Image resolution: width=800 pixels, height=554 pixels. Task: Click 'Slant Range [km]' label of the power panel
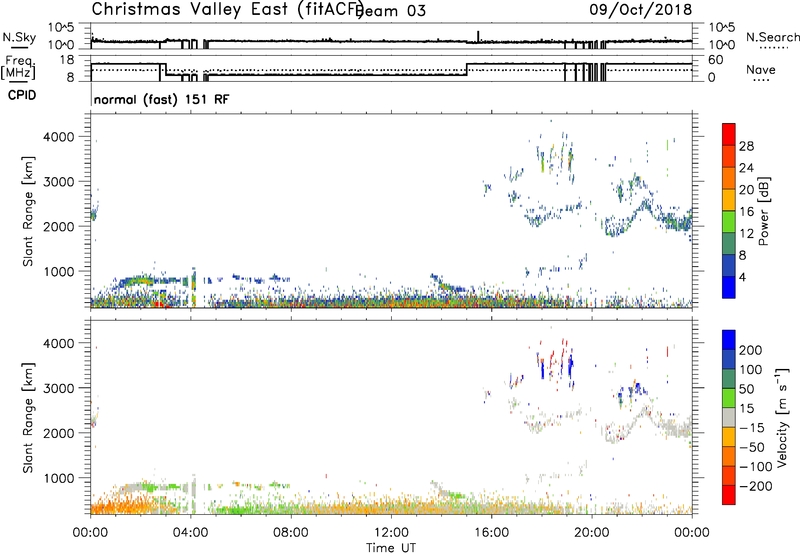tap(28, 211)
